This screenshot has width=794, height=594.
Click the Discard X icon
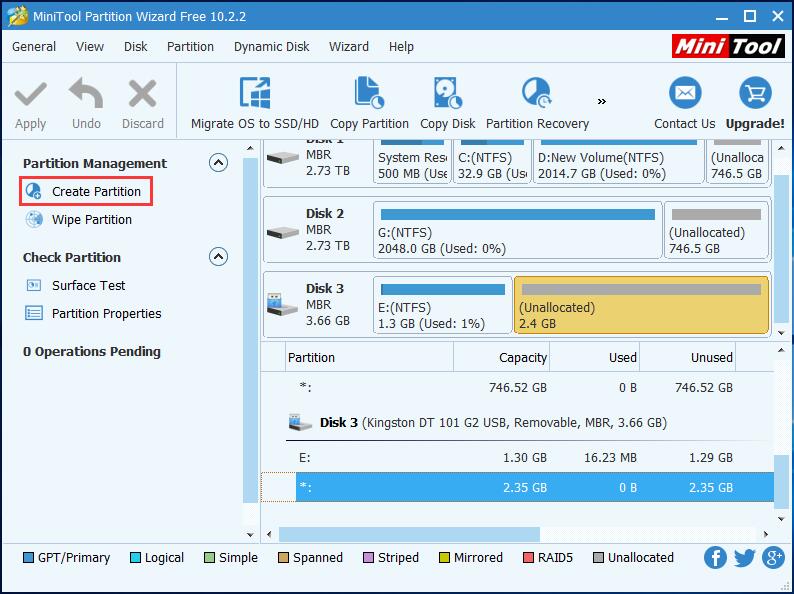[142, 94]
